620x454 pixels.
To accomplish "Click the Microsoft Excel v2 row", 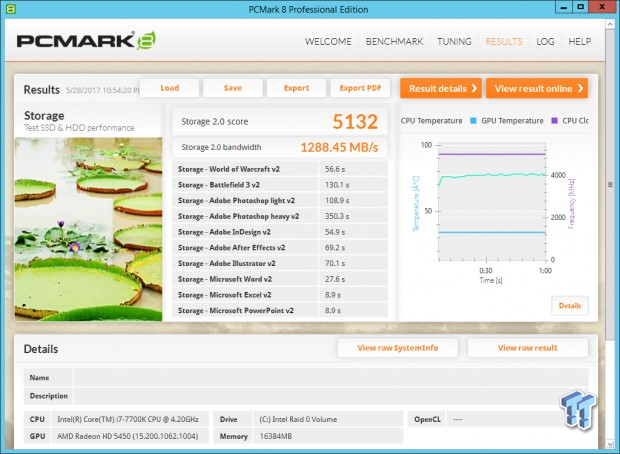I will (280, 295).
